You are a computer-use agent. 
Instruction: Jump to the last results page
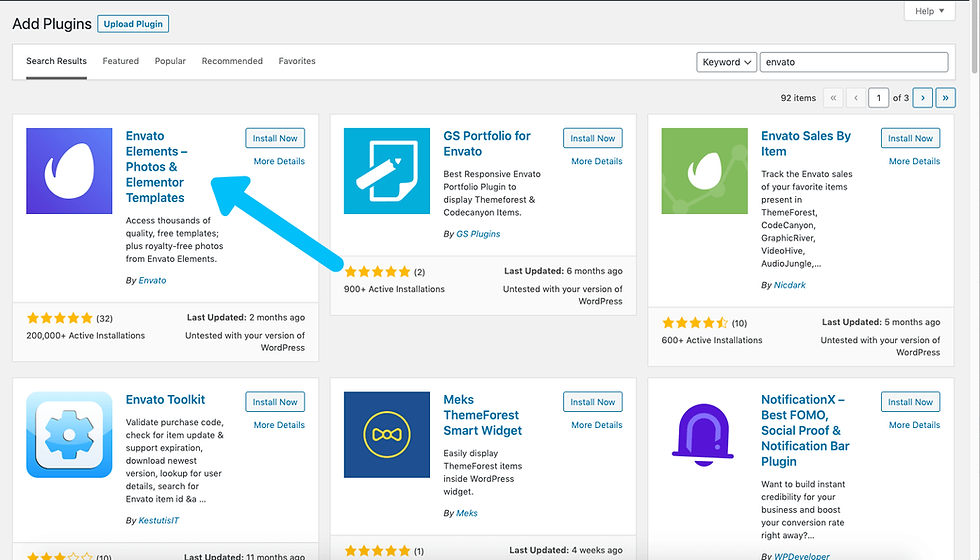coord(945,98)
